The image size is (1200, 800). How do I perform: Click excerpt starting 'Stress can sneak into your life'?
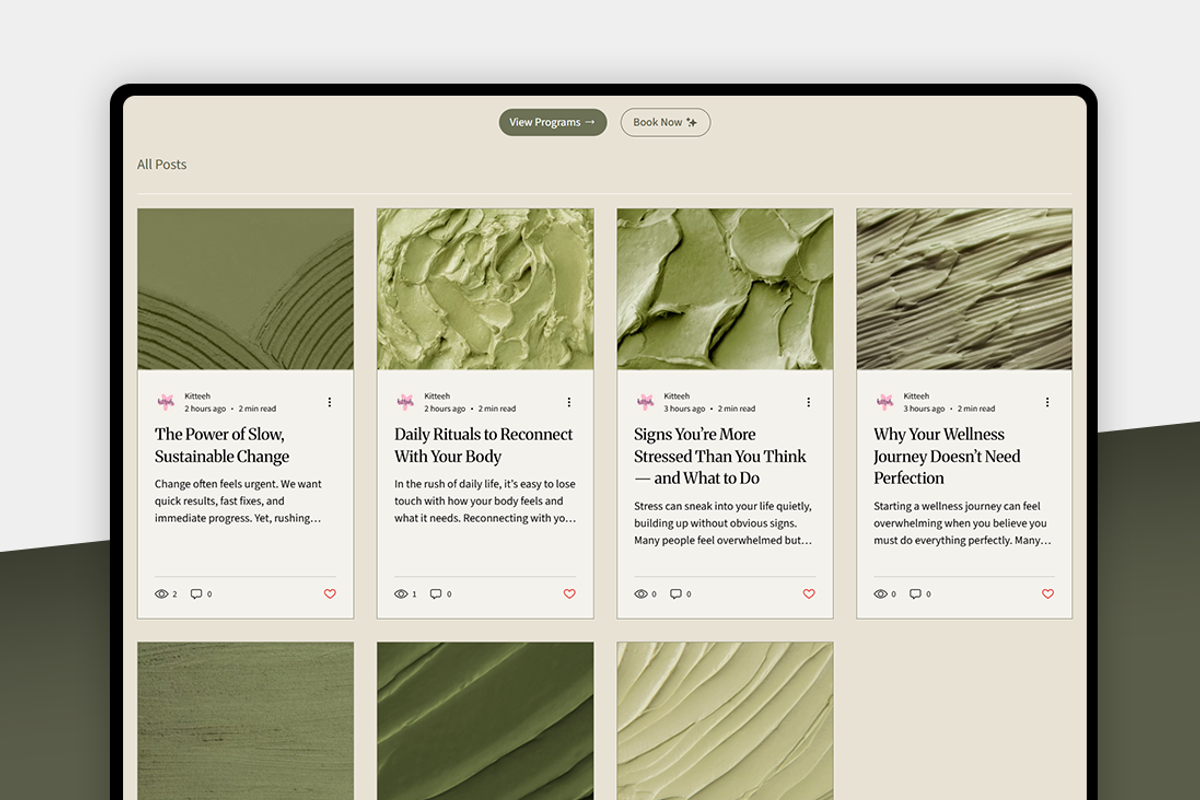tap(723, 523)
